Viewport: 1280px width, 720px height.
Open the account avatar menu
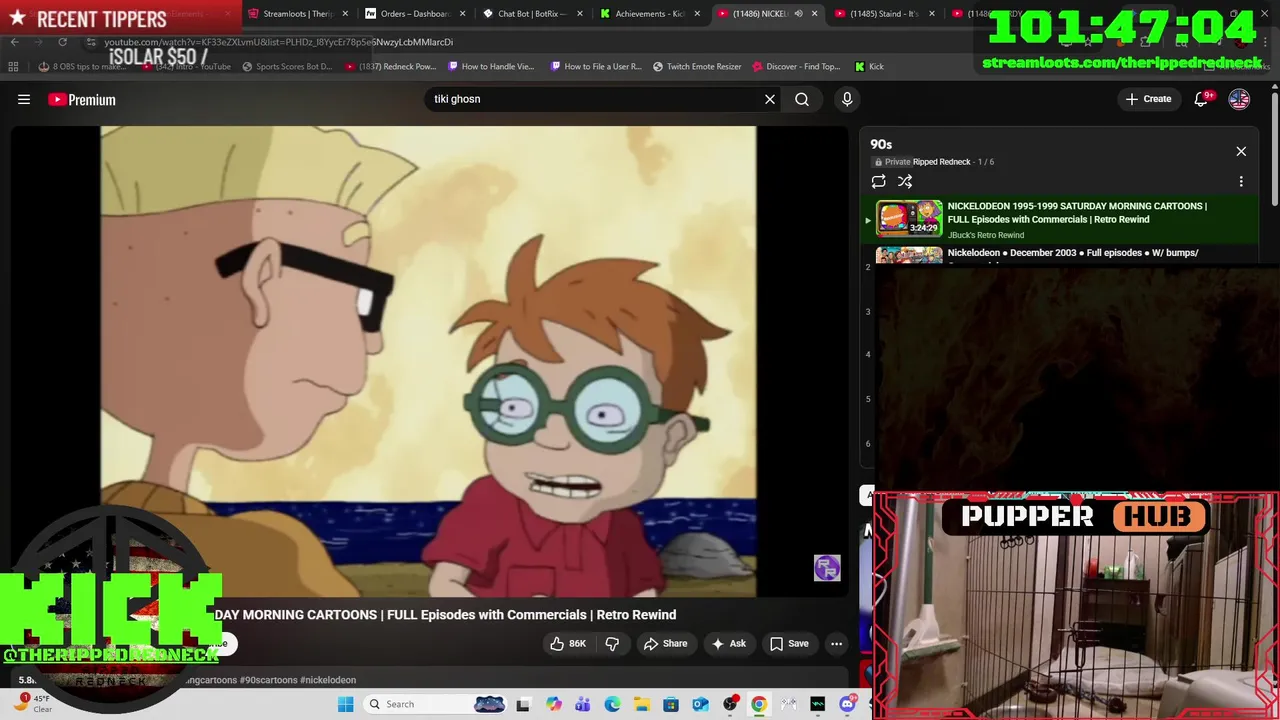pyautogui.click(x=1239, y=99)
